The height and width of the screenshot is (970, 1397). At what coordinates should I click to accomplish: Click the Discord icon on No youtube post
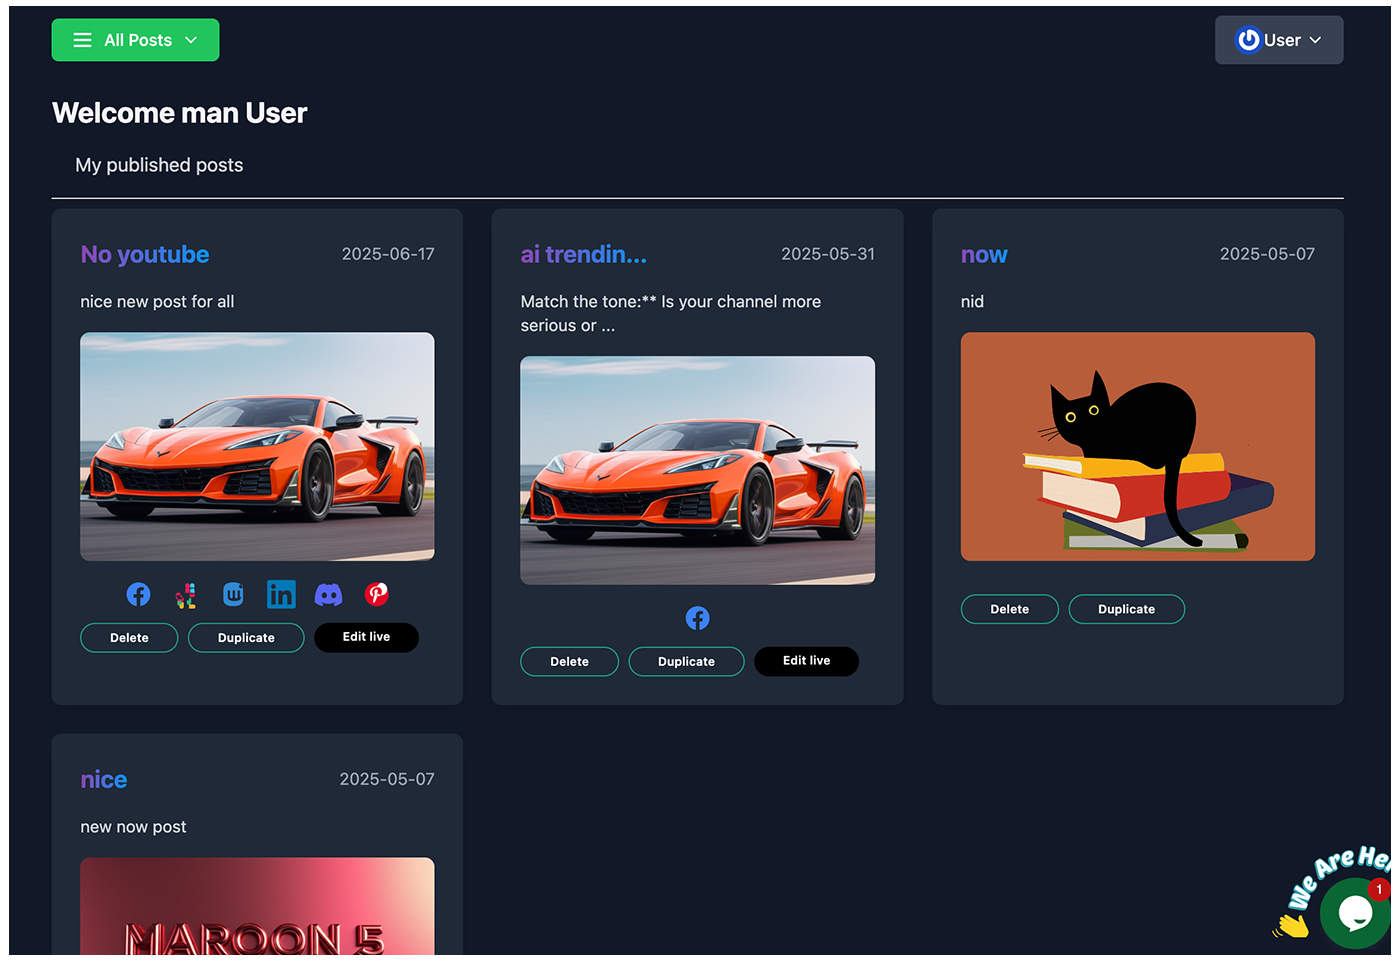[328, 595]
